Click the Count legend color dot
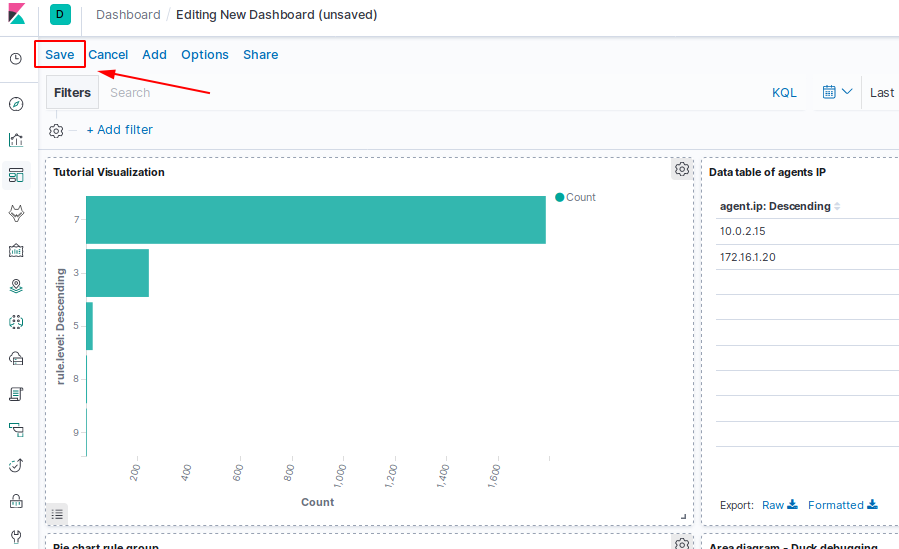This screenshot has height=549, width=899. 560,197
